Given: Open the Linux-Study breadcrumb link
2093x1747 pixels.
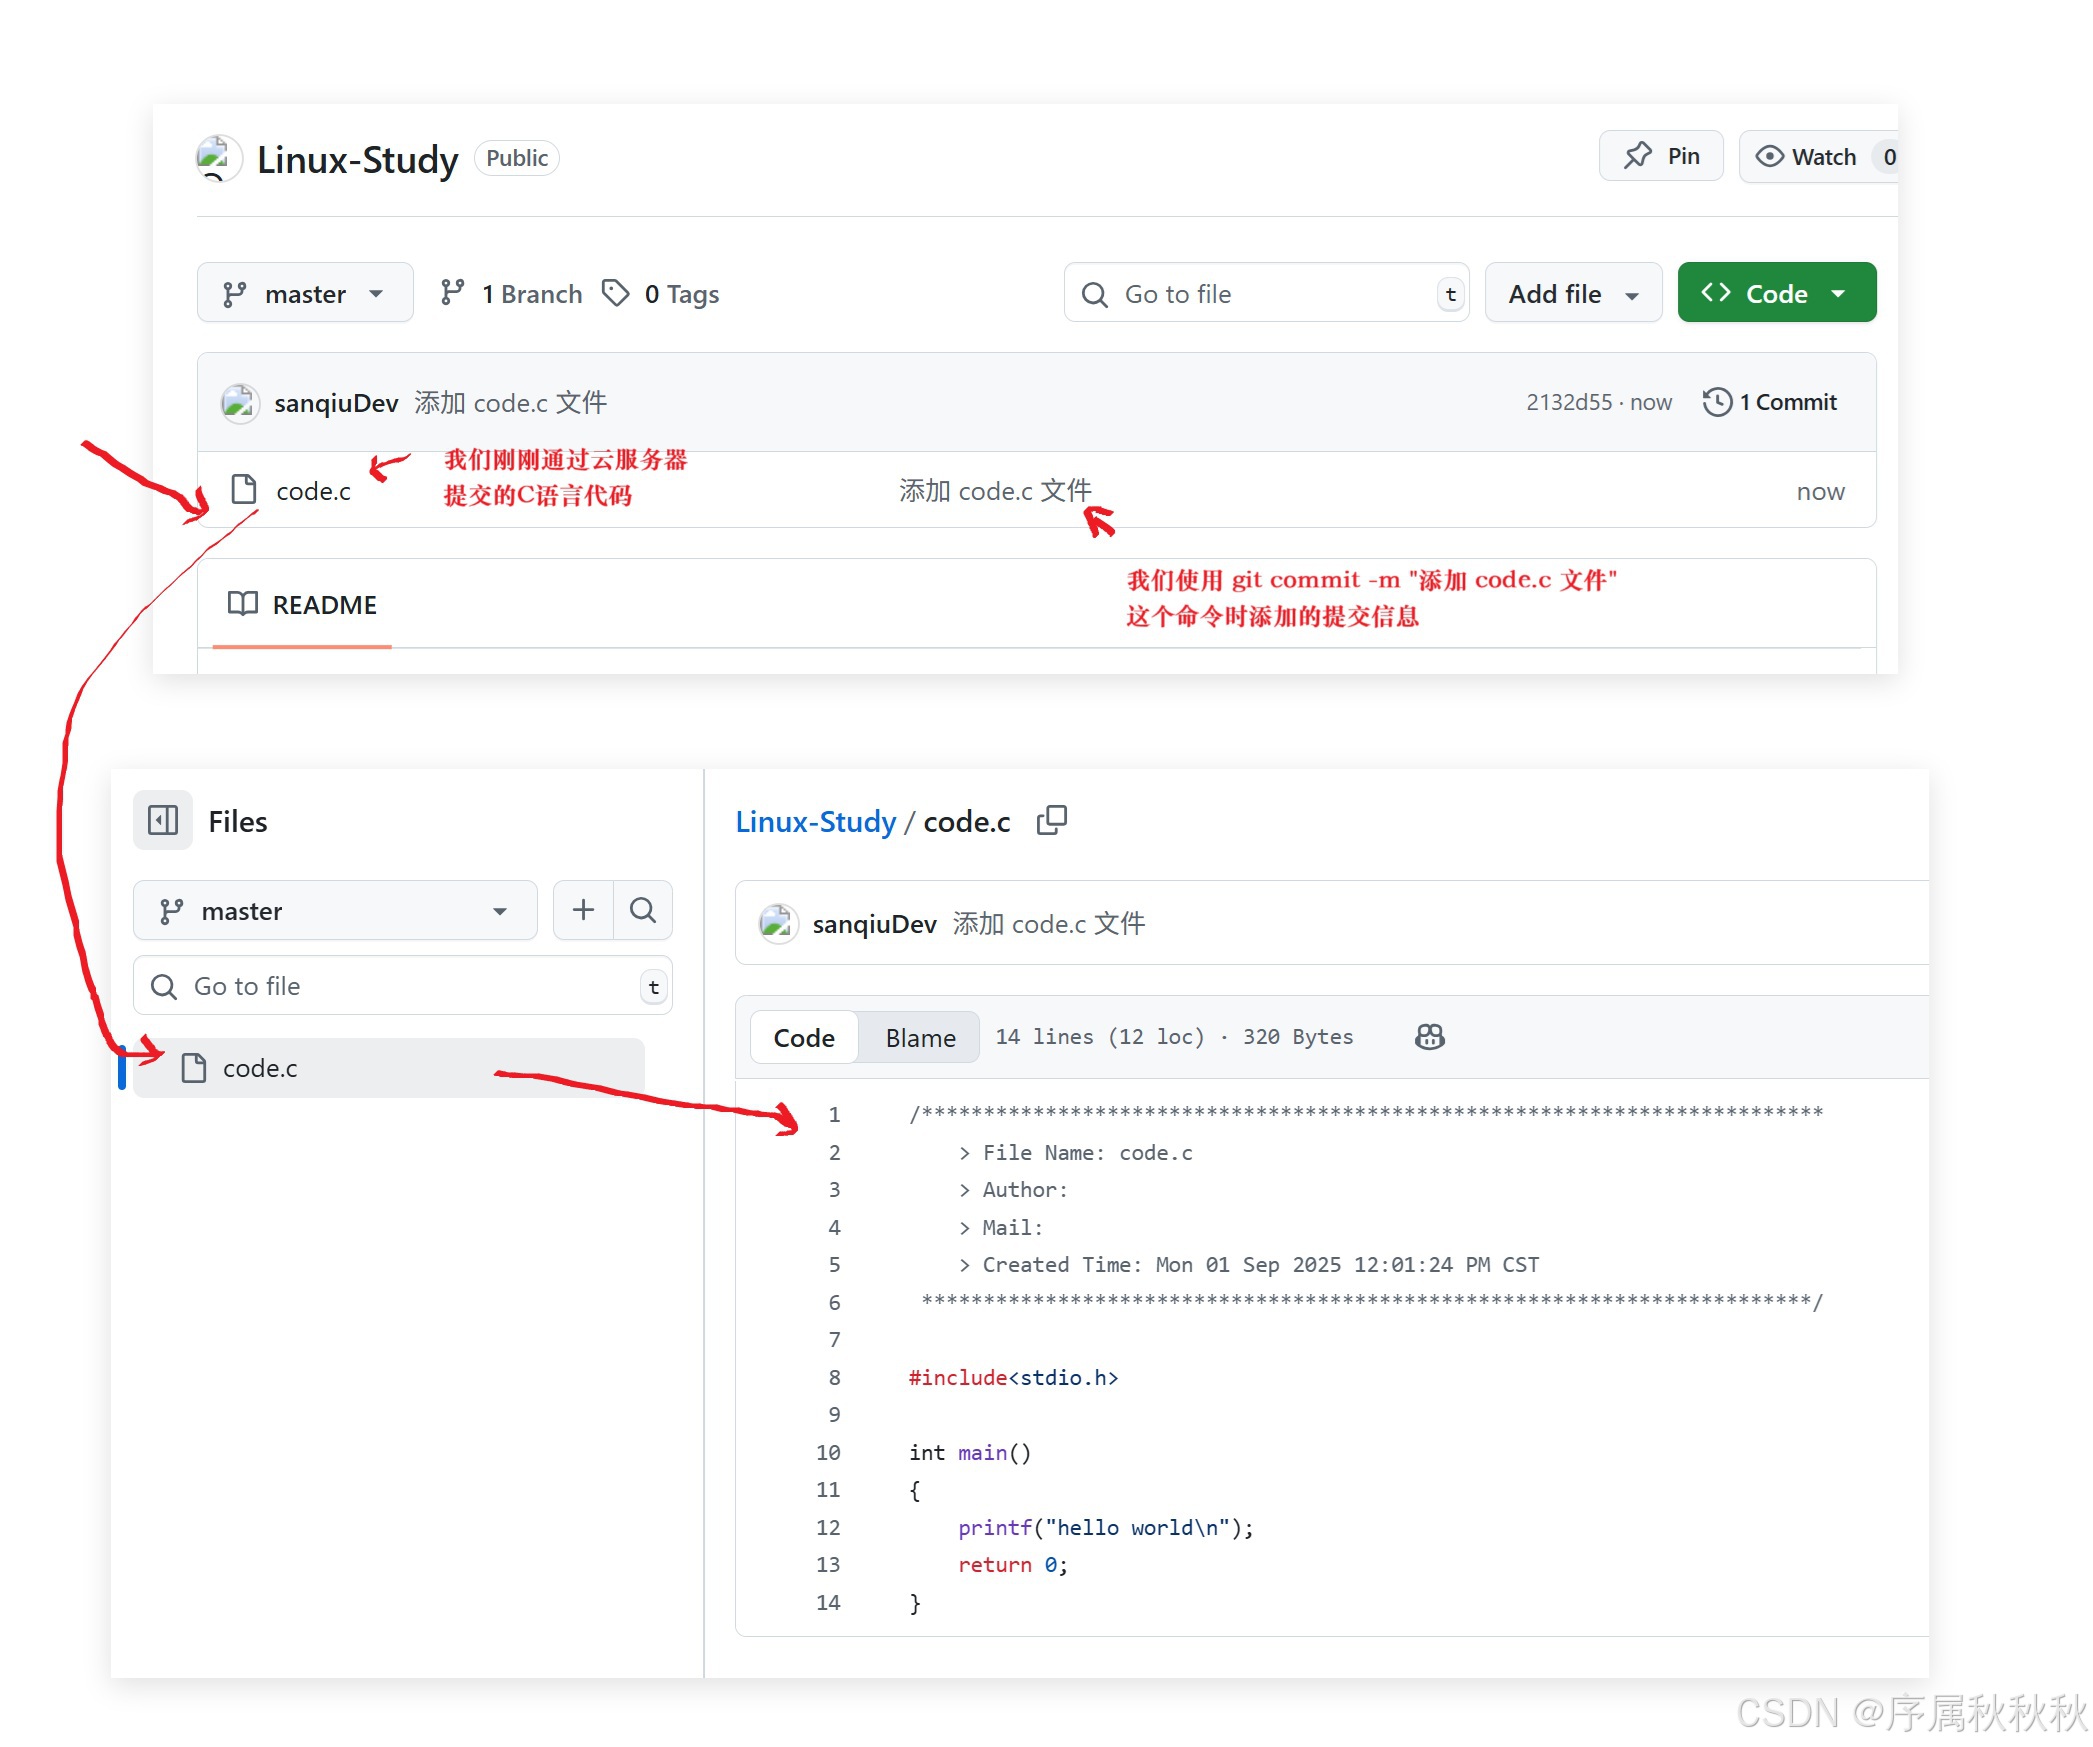Looking at the screenshot, I should coord(815,822).
